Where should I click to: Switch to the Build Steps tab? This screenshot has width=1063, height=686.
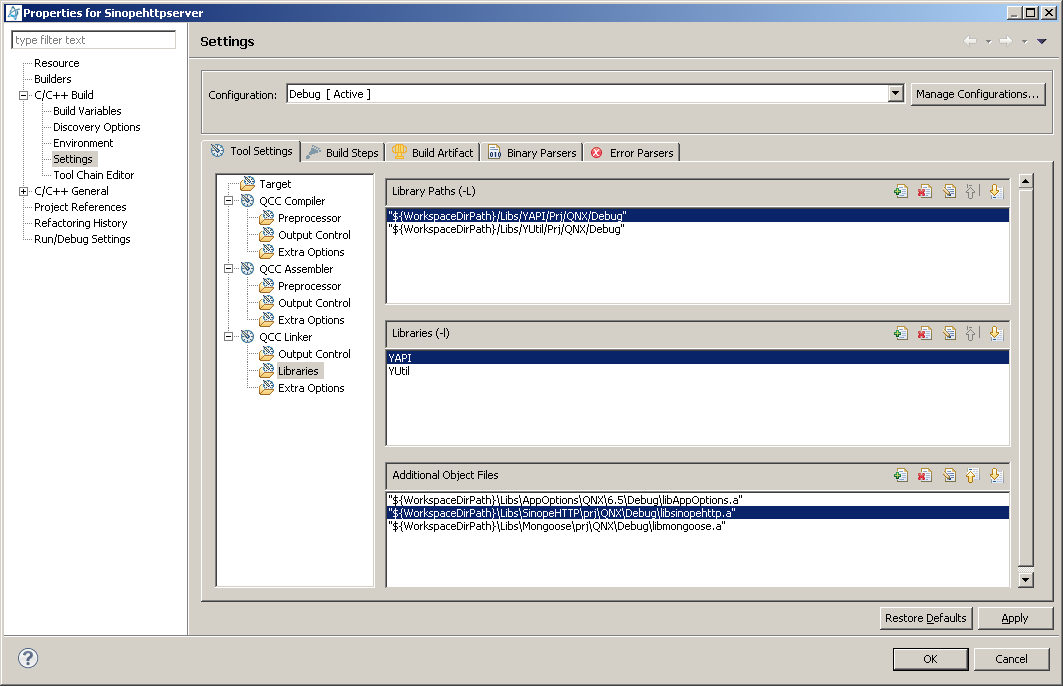coord(342,153)
